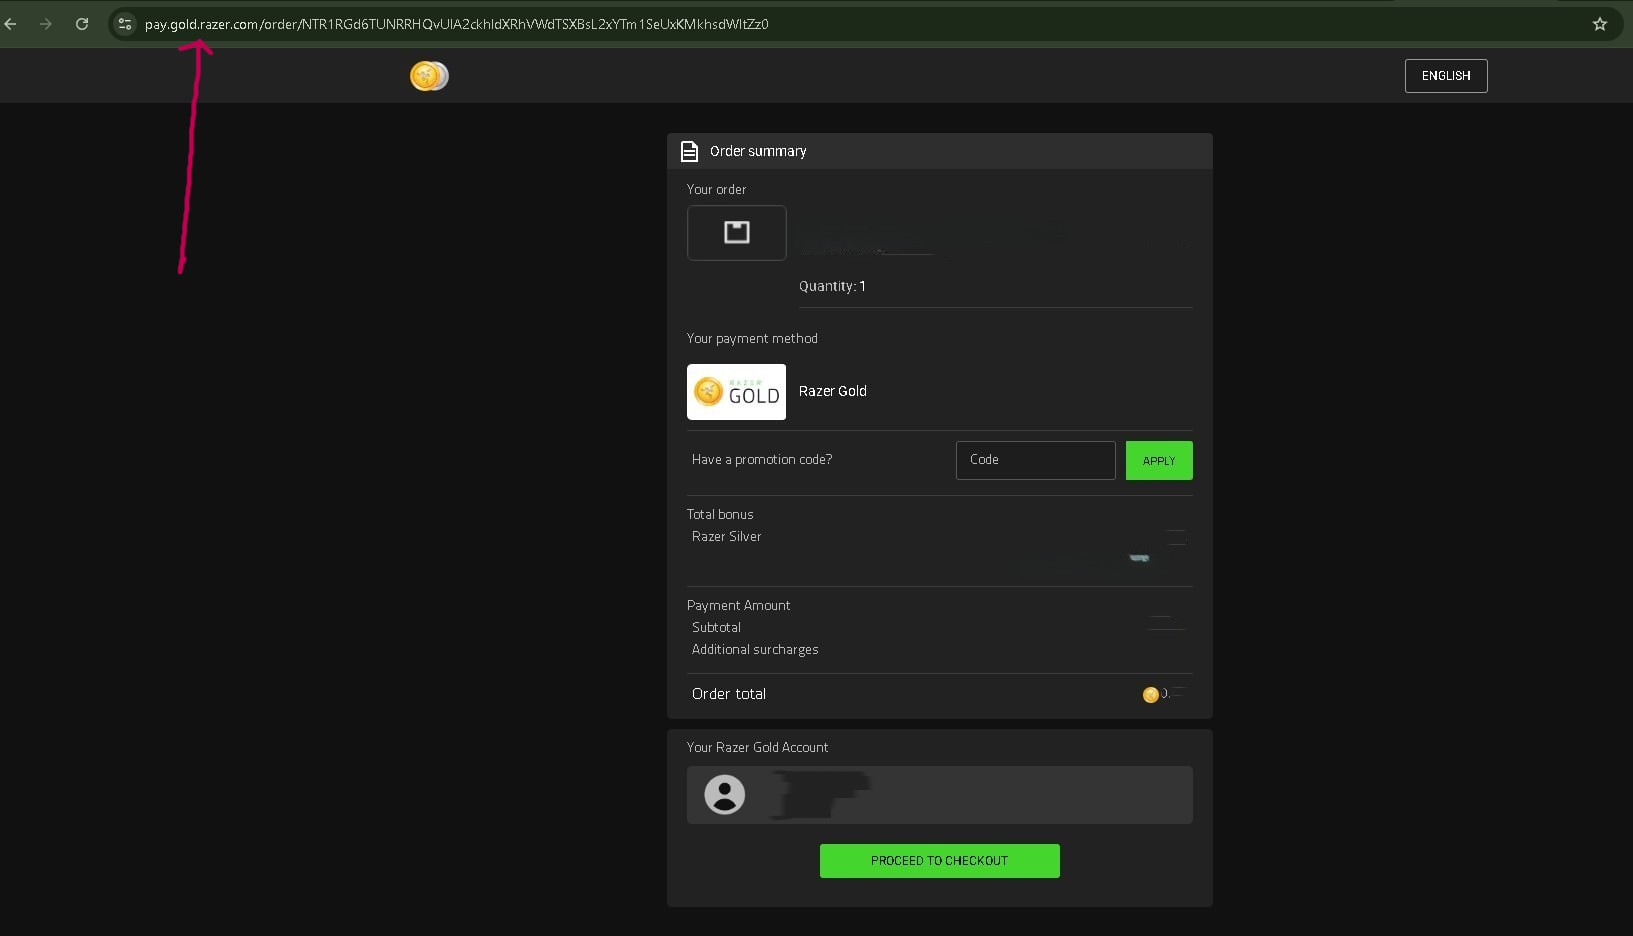Reload the page with the refresh icon

(x=82, y=24)
